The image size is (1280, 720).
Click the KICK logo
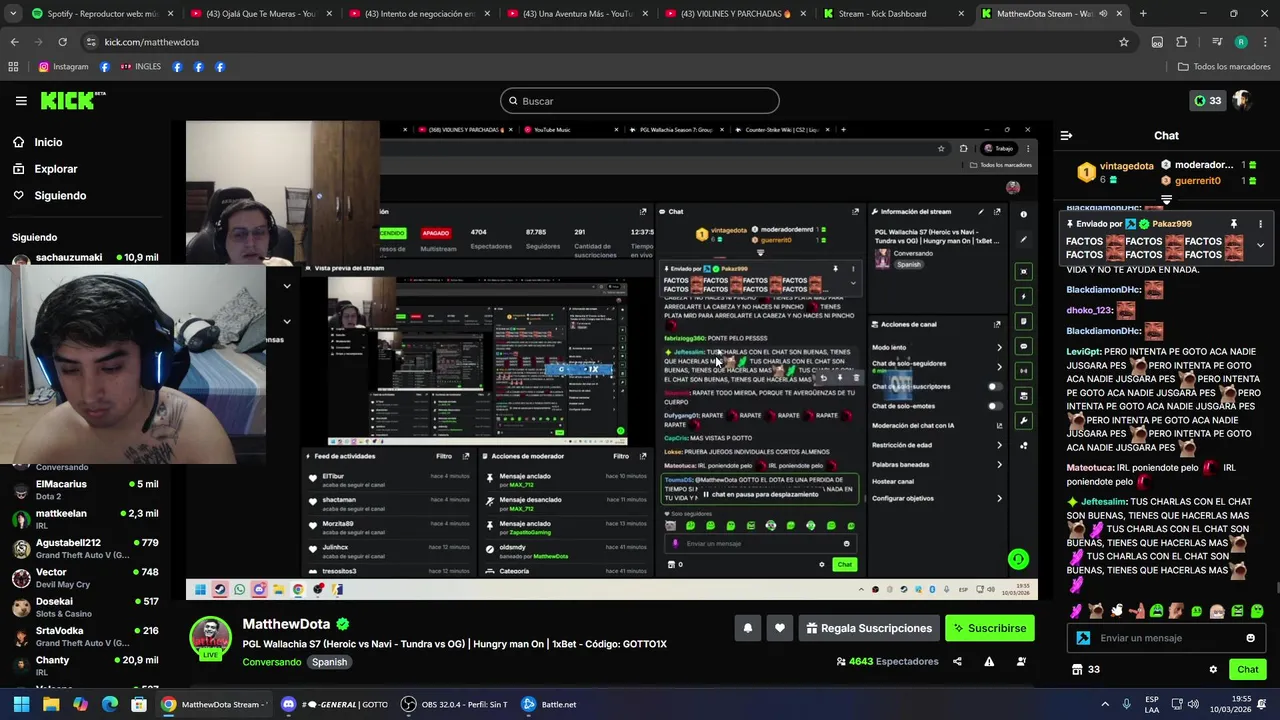pos(72,100)
